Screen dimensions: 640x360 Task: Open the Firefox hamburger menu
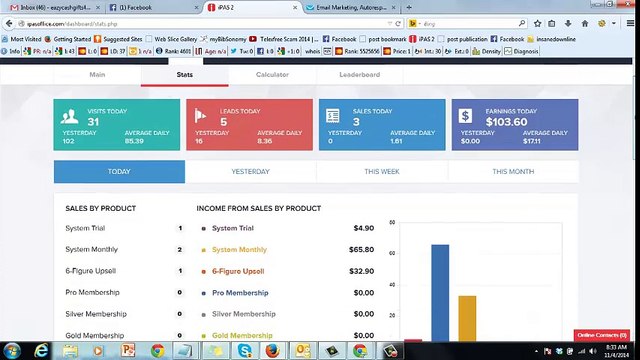pos(630,24)
